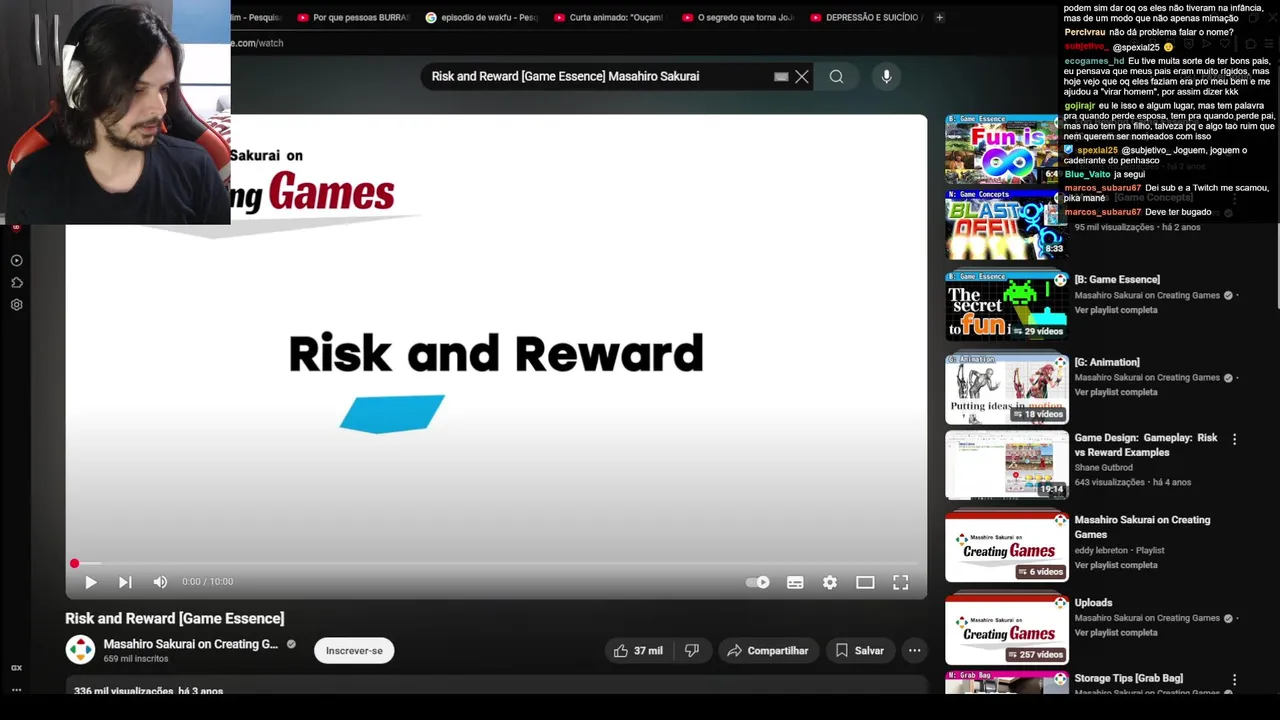Viewport: 1280px width, 720px height.
Task: Switch to theater mode
Action: tap(865, 582)
